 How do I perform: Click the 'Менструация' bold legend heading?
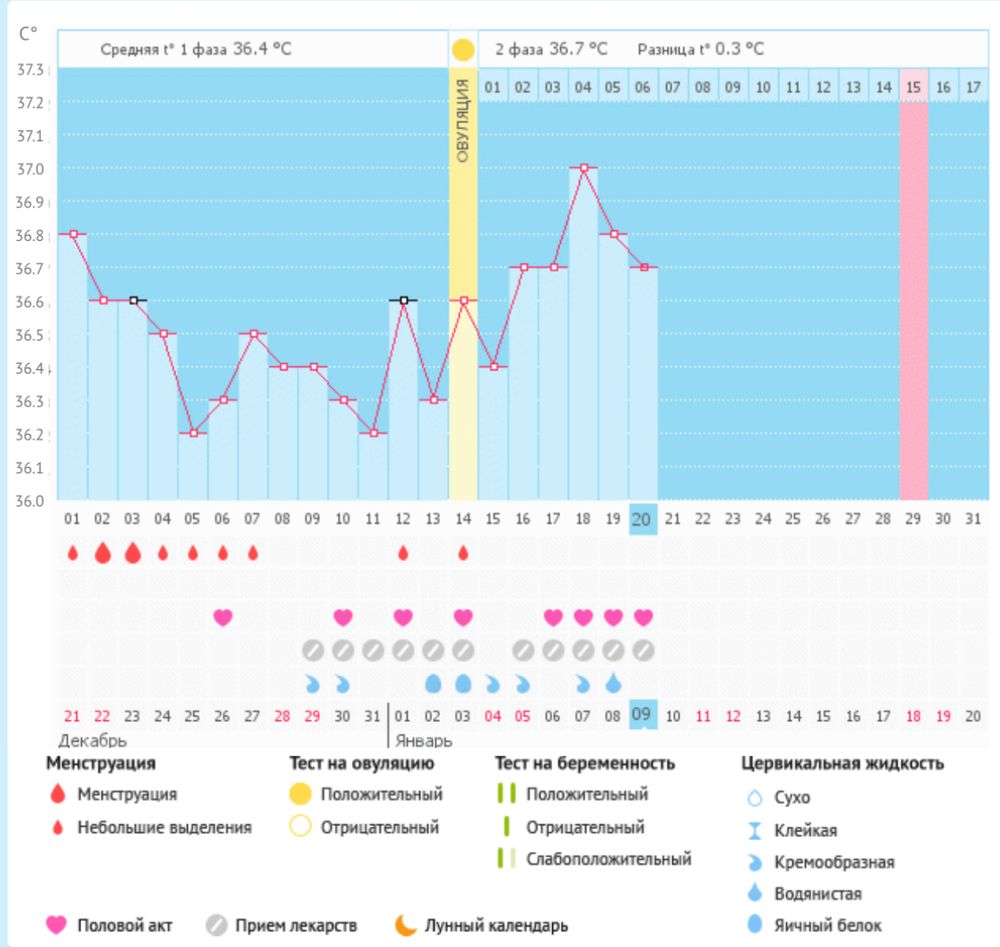(101, 763)
